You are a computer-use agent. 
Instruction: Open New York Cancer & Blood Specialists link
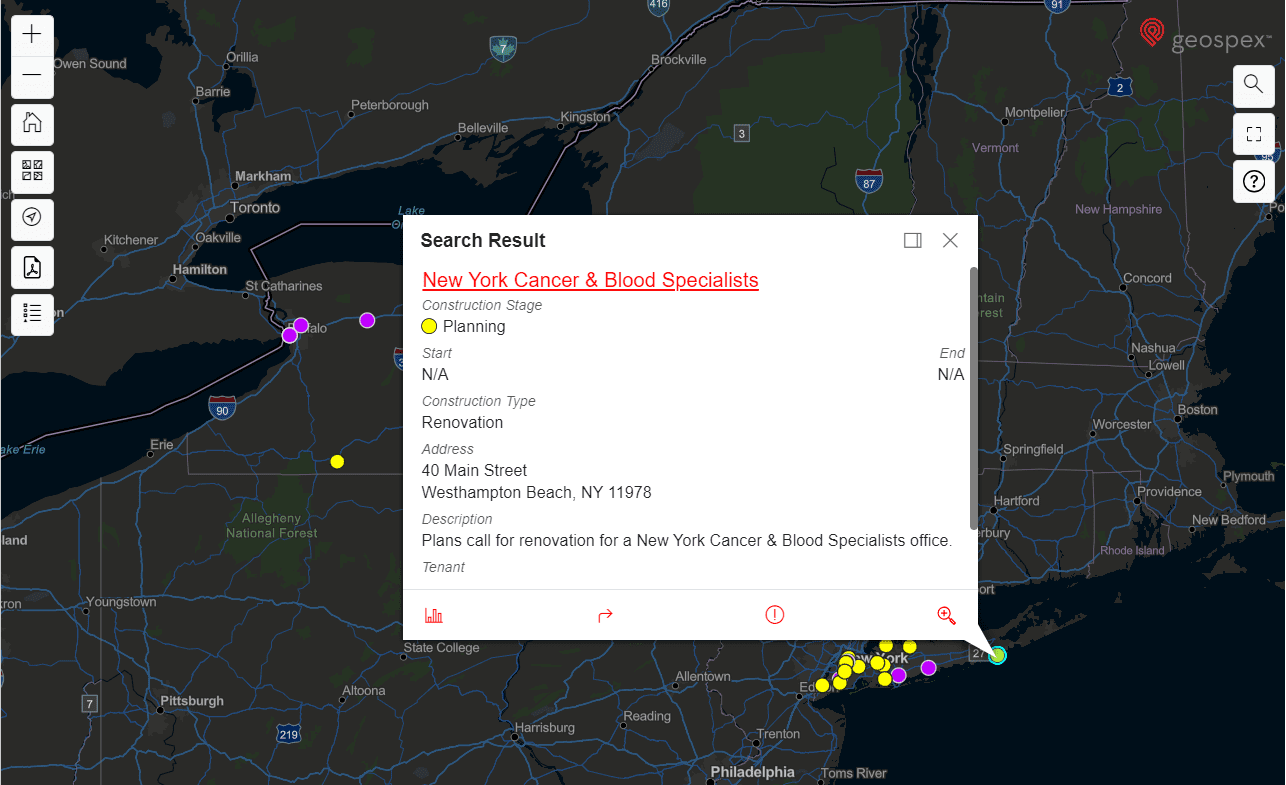pyautogui.click(x=590, y=280)
